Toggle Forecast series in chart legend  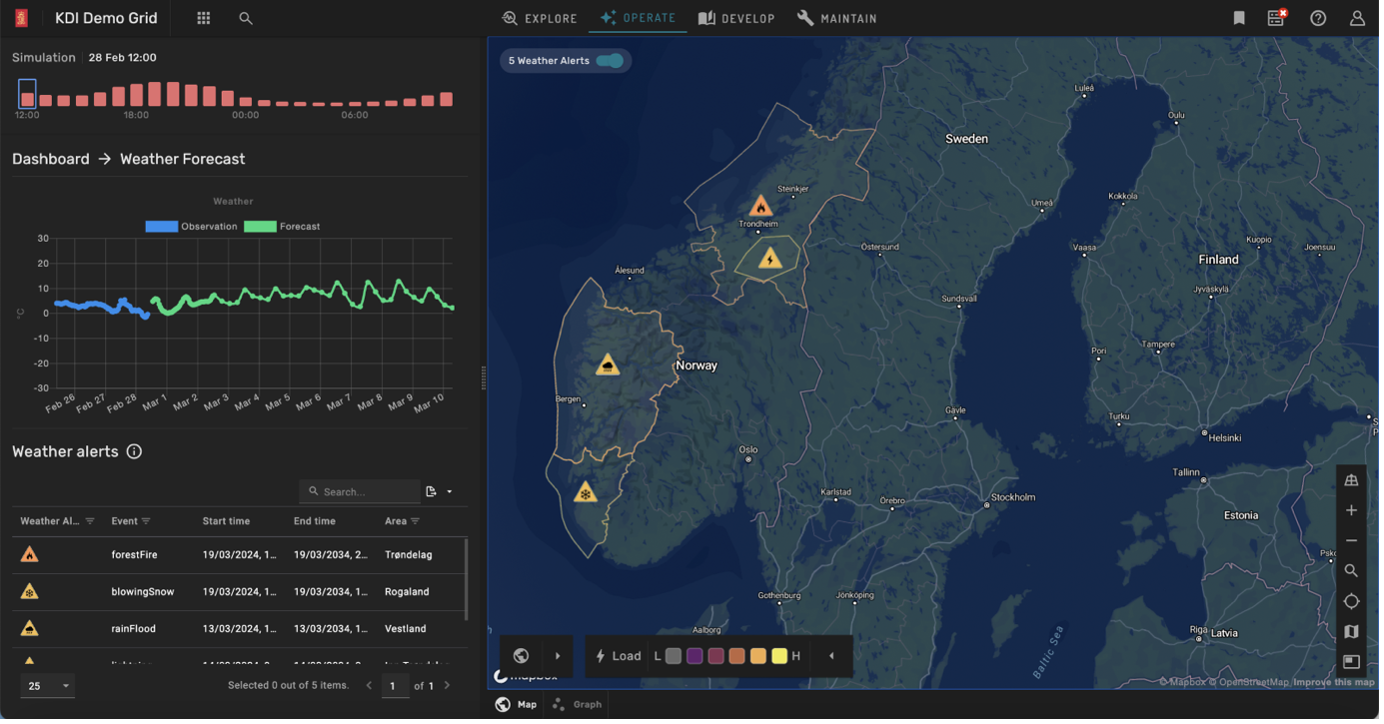tap(283, 228)
